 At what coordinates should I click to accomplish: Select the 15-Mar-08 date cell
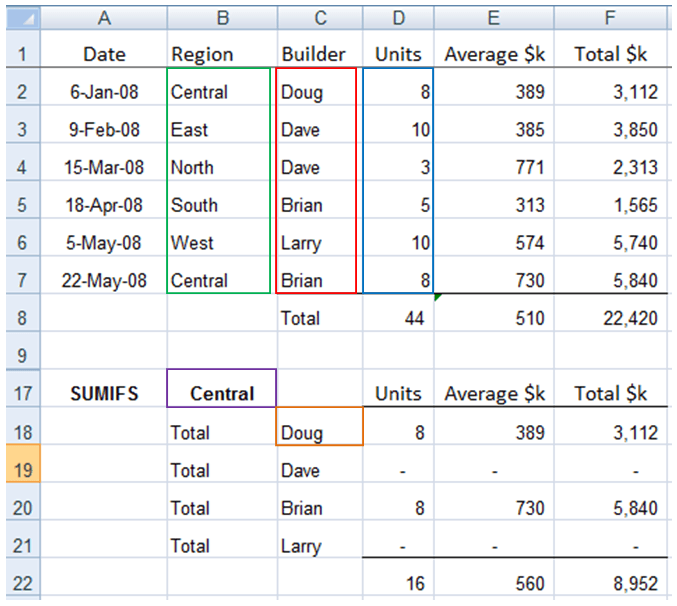point(104,162)
